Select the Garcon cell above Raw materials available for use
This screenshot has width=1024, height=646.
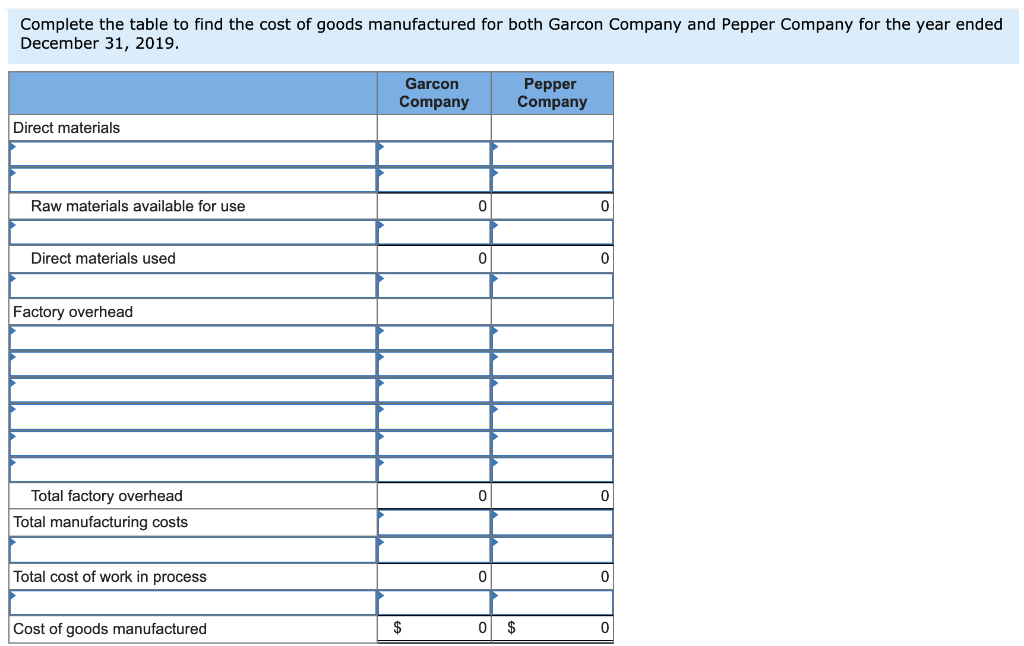[x=434, y=179]
